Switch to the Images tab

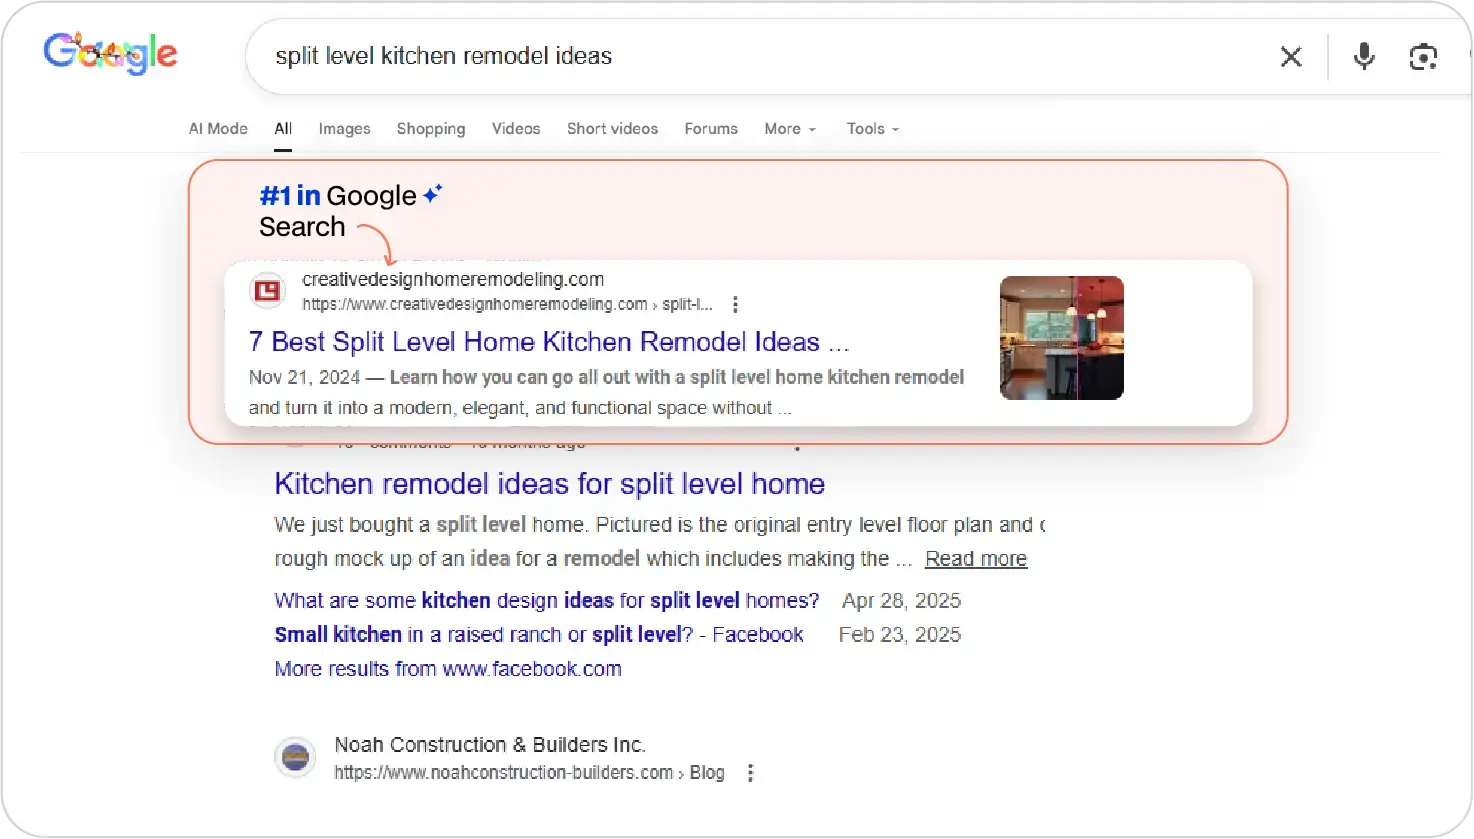[344, 129]
